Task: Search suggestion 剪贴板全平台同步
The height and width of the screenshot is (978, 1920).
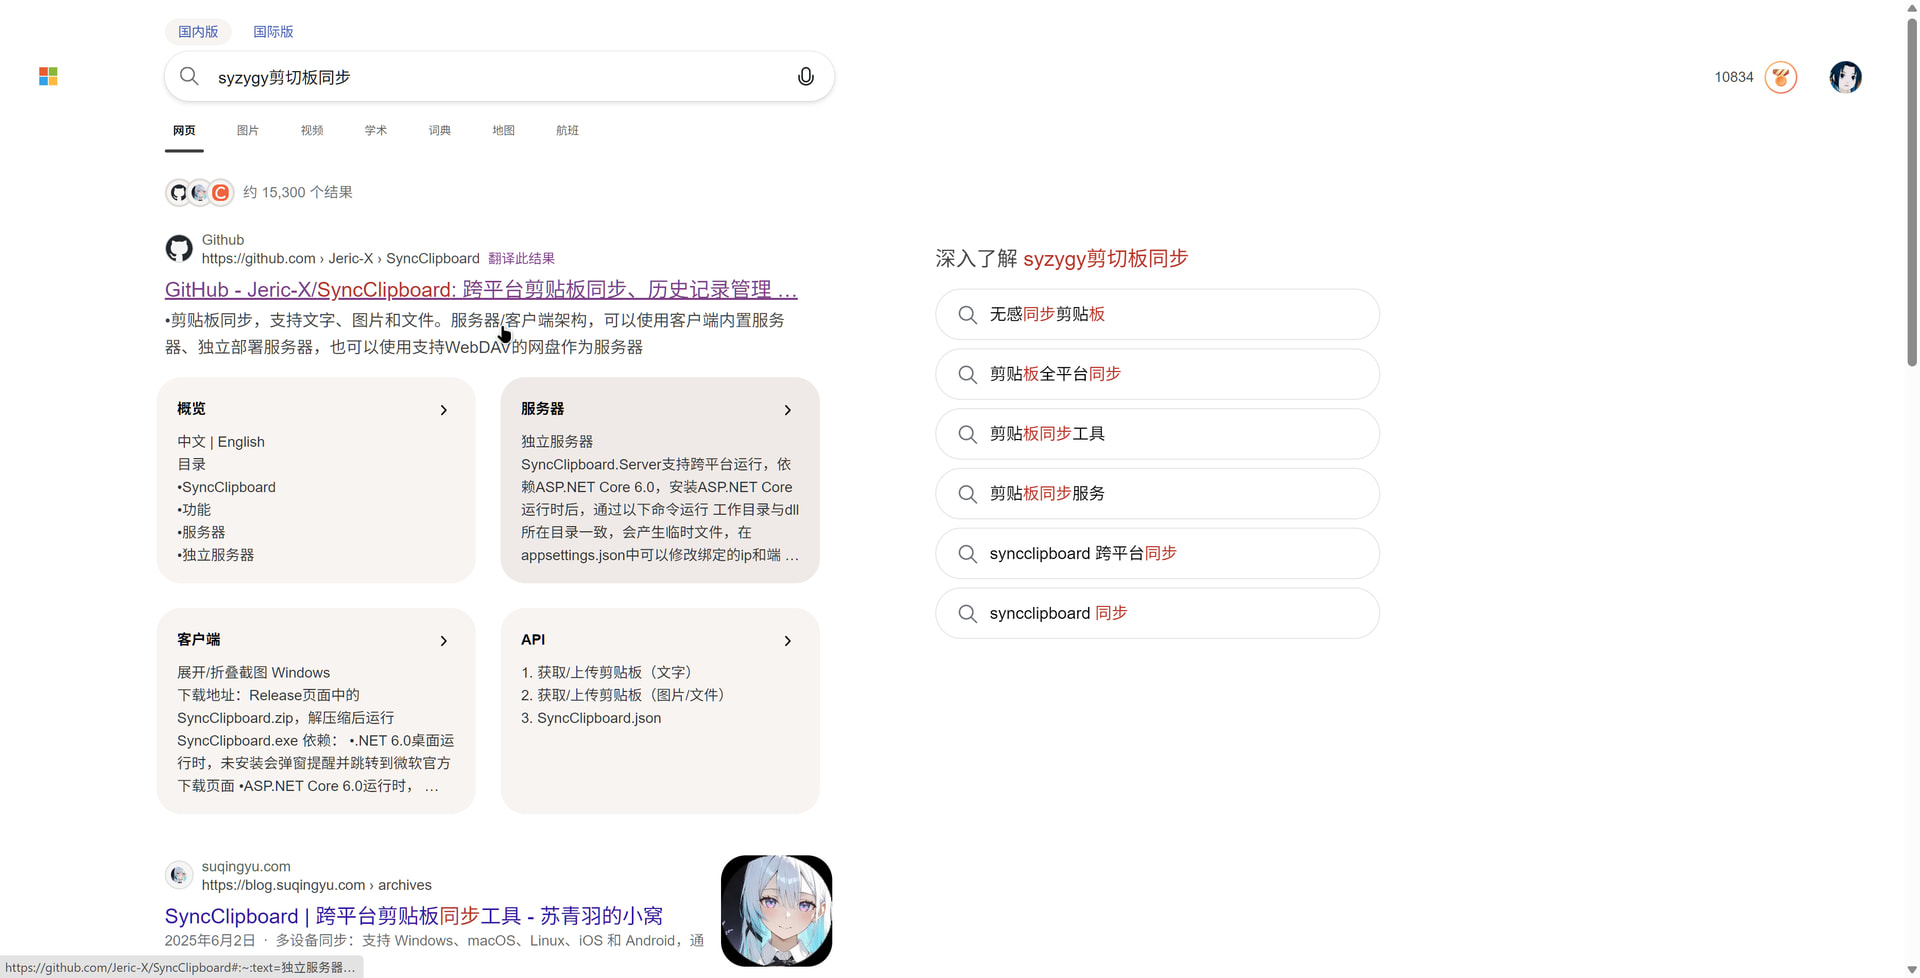Action: click(x=1157, y=375)
